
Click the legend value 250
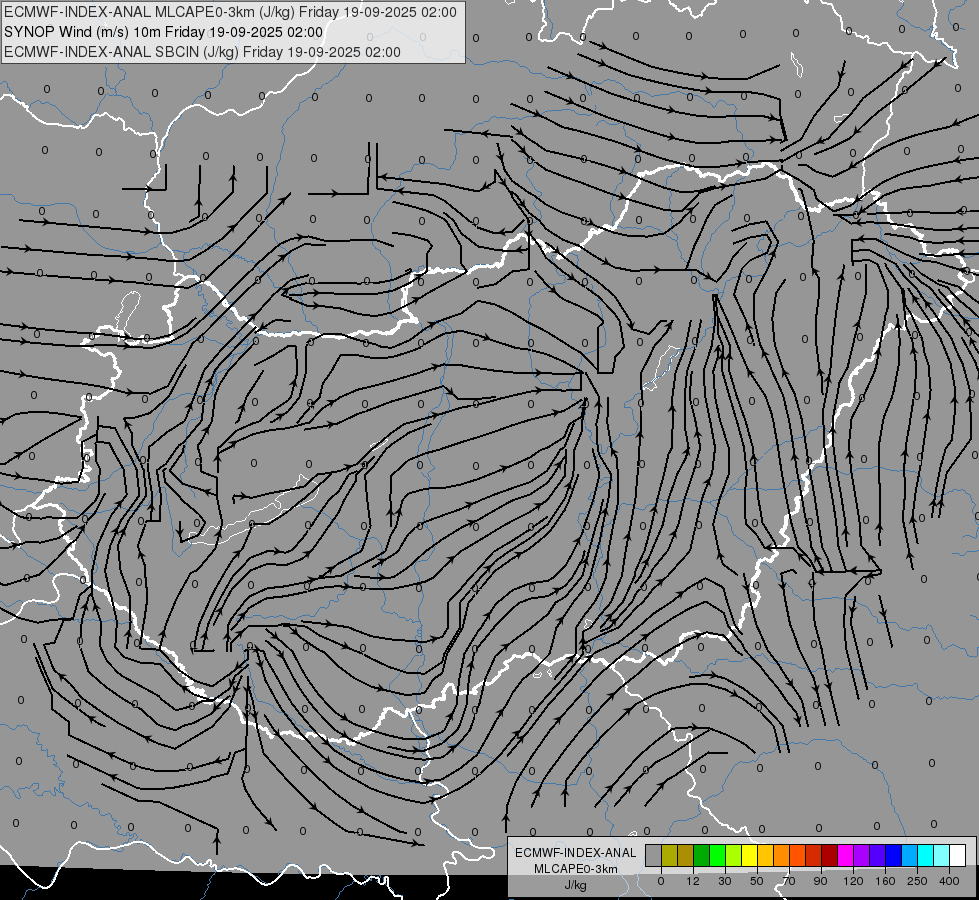pyautogui.click(x=917, y=881)
